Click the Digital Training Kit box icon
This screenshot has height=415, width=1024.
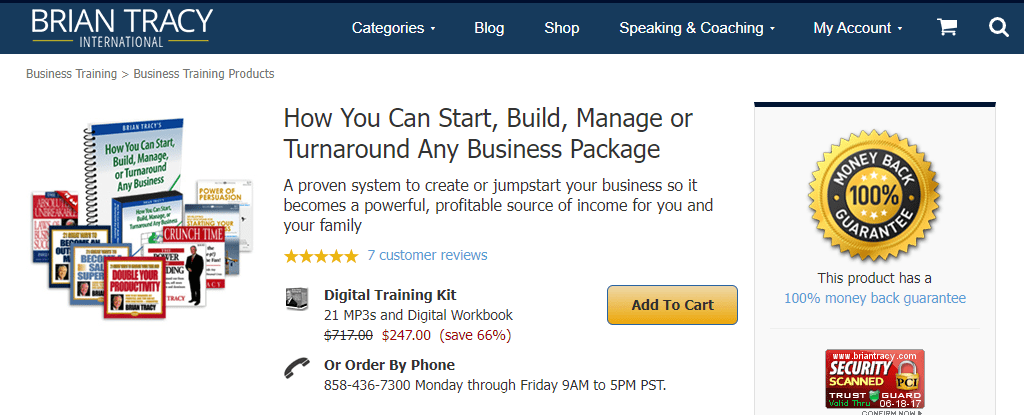click(296, 297)
